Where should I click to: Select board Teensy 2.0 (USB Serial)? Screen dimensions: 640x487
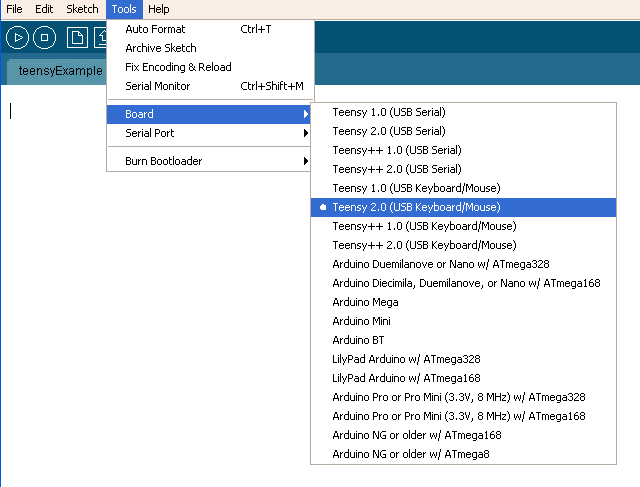463,131
